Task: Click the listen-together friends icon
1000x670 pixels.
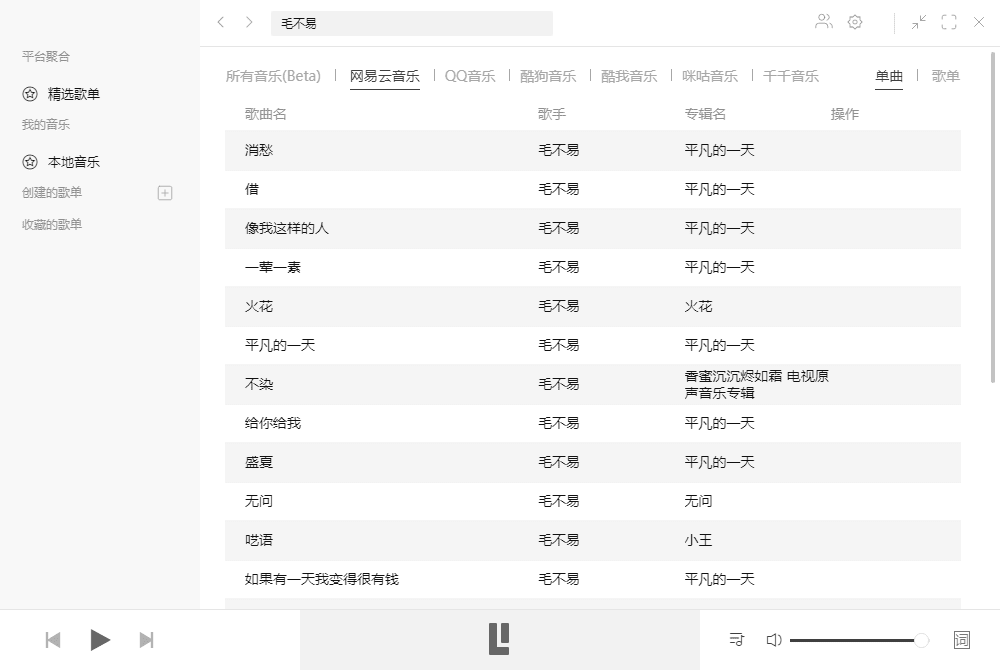Action: [x=823, y=22]
